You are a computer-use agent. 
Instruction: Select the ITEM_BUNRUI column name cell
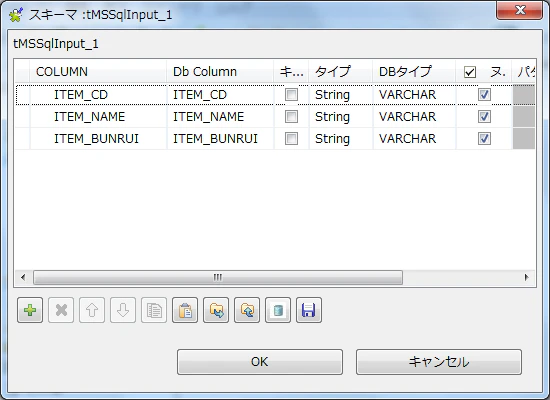[98, 139]
